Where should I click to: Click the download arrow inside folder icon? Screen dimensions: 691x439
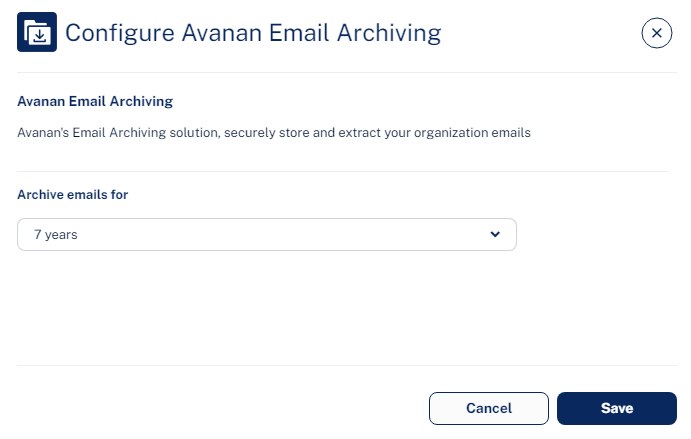point(40,36)
